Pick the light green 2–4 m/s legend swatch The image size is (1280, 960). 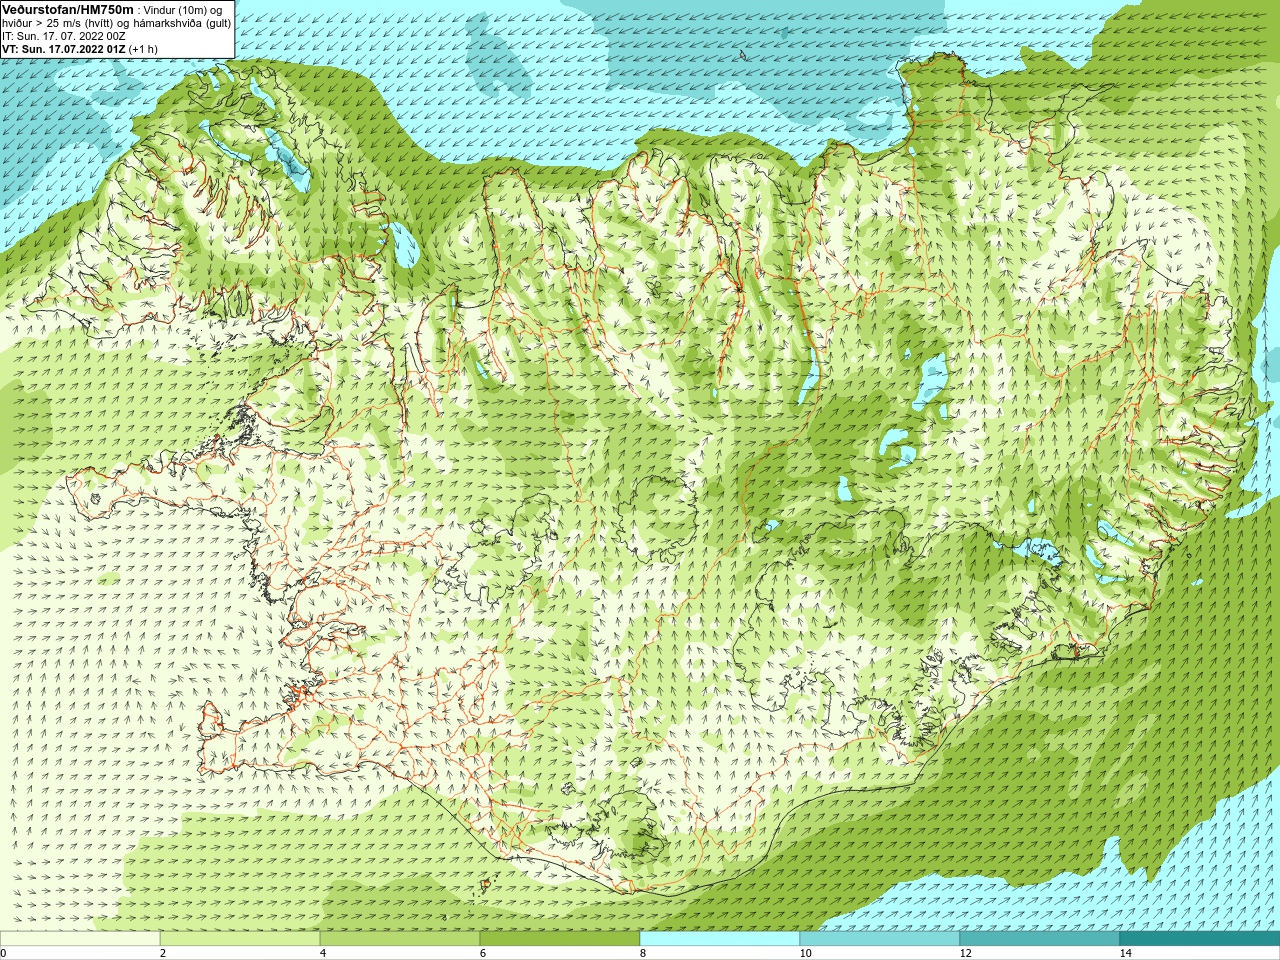click(240, 939)
